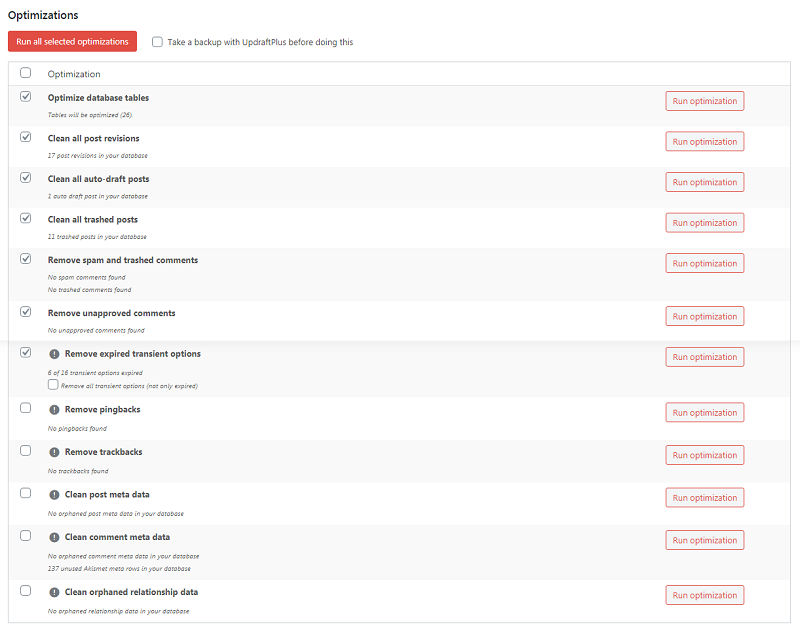The width and height of the screenshot is (800, 633).
Task: Click 'No pingbacks found' note
Action: 77,428
